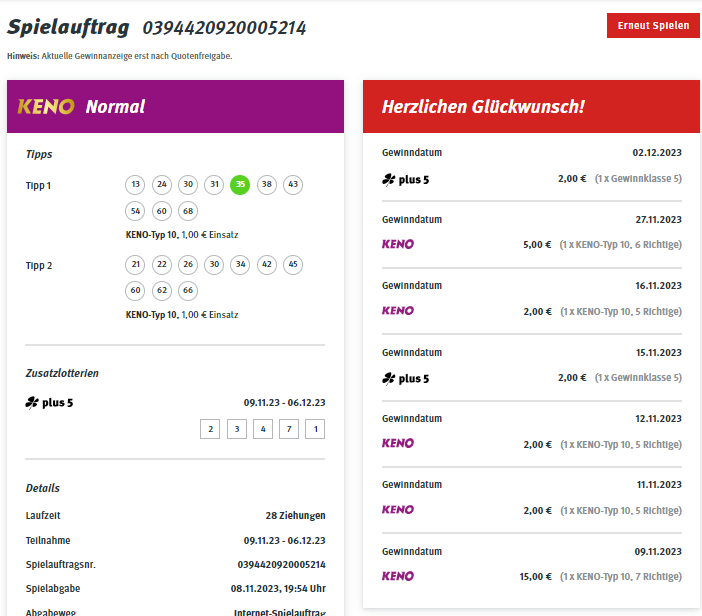Select number 62 in Tipp 2
Viewport: 702px width, 616px height.
(162, 291)
